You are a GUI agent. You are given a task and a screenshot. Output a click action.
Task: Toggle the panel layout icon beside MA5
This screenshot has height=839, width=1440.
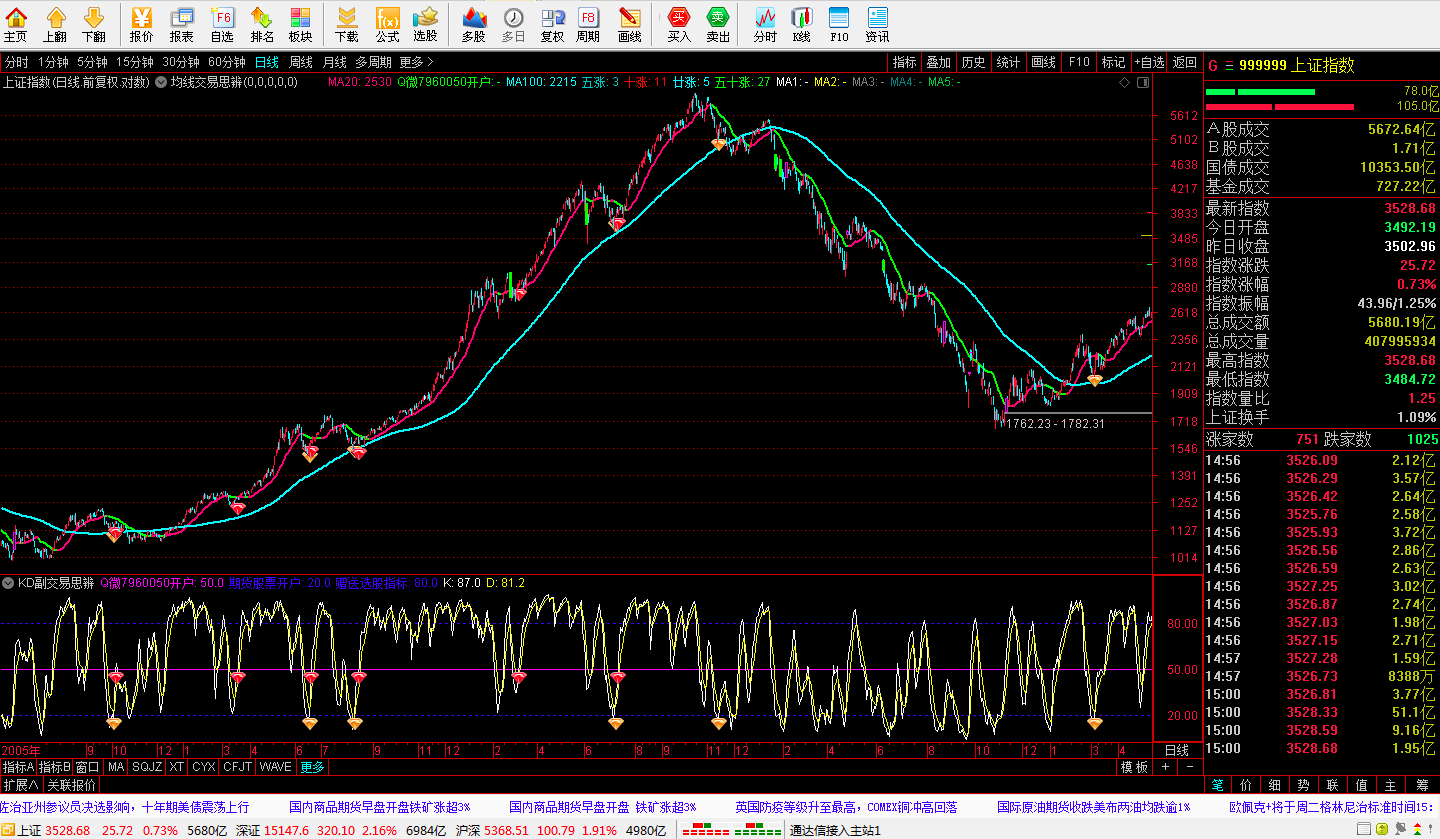(x=1142, y=82)
